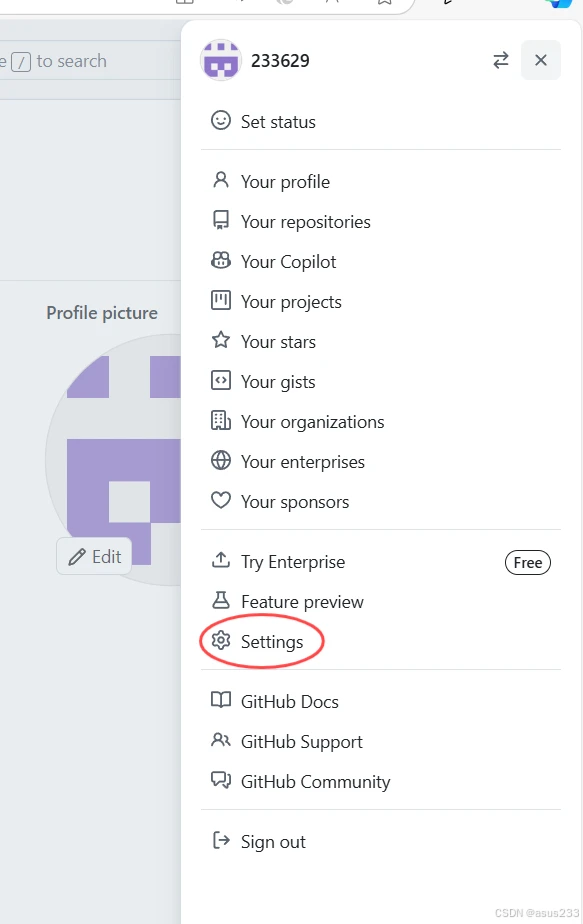The height and width of the screenshot is (924, 583).
Task: Click the Settings gear icon
Action: (220, 641)
